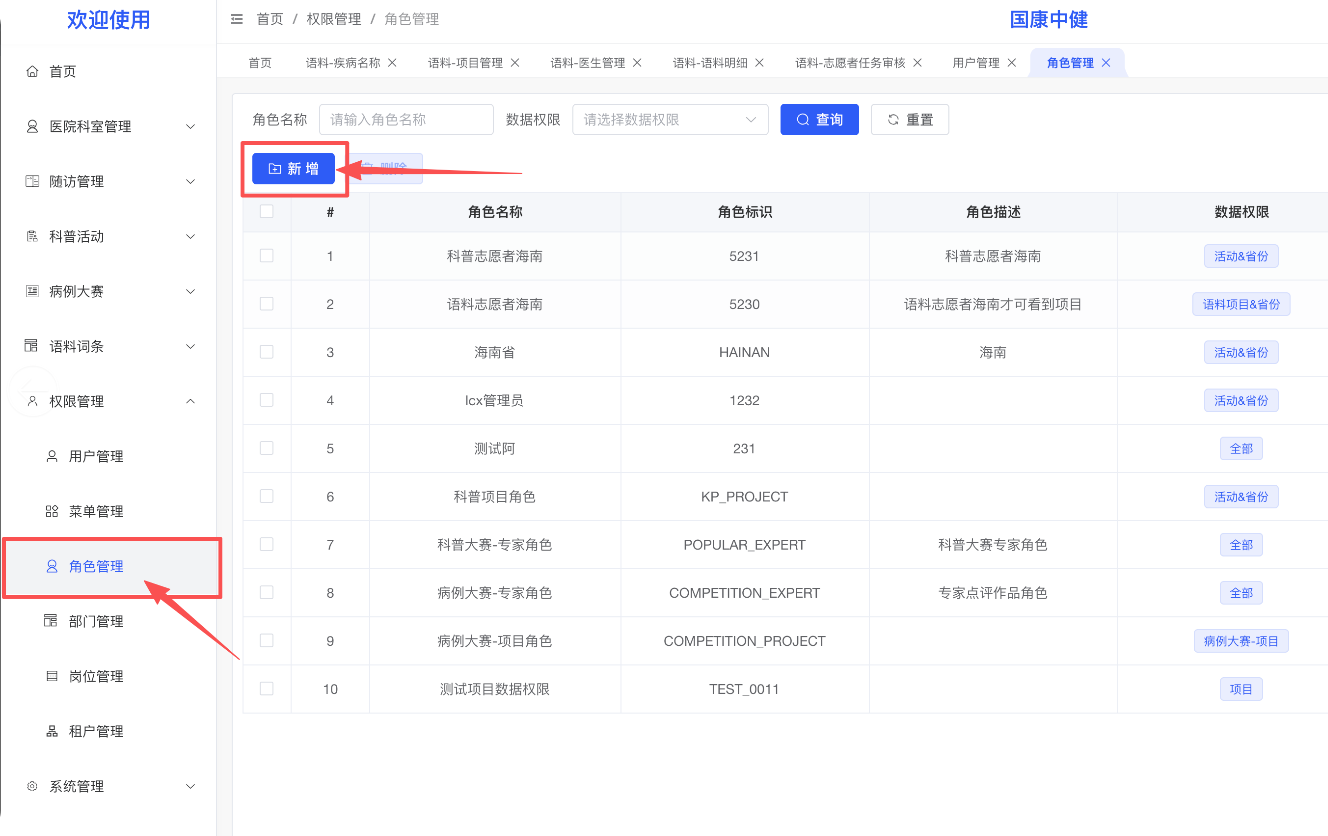Click the KP_PROJECT identifier cell
Image resolution: width=1328 pixels, height=836 pixels.
745,497
